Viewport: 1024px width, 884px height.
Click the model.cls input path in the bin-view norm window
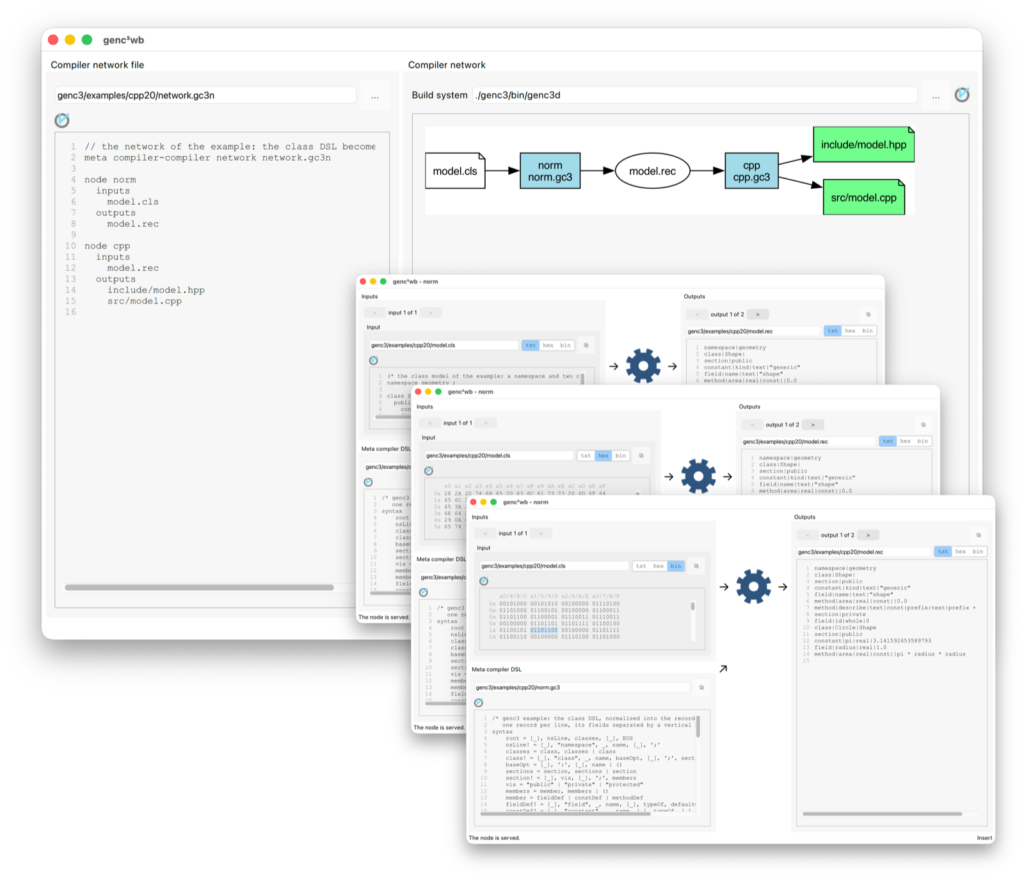(x=554, y=566)
